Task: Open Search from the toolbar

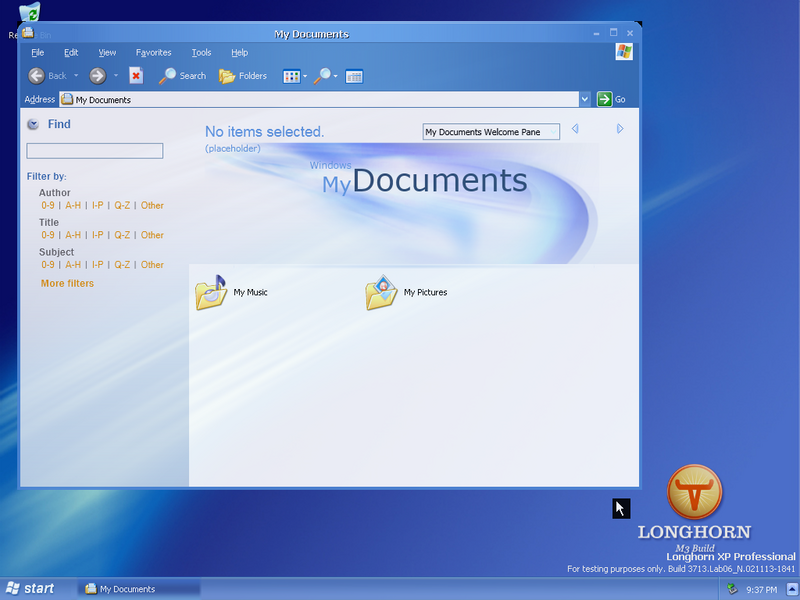Action: [x=182, y=76]
